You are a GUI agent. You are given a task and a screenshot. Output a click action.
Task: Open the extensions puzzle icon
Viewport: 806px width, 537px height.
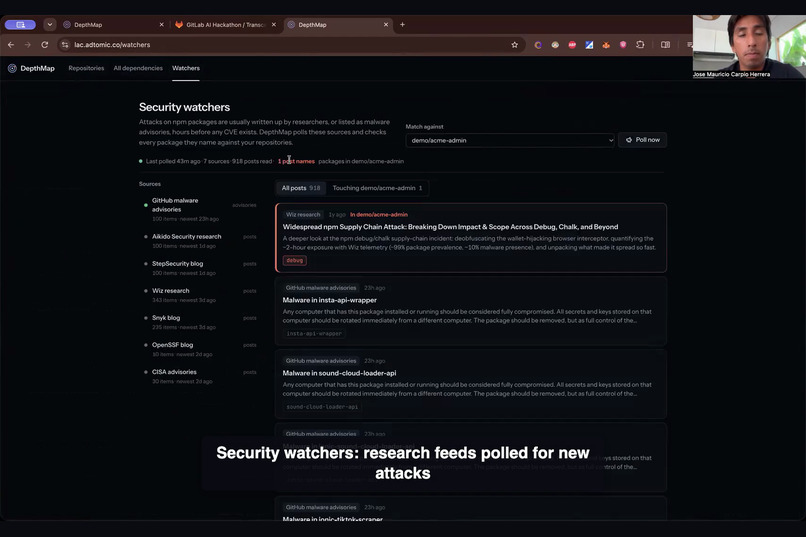tap(640, 45)
